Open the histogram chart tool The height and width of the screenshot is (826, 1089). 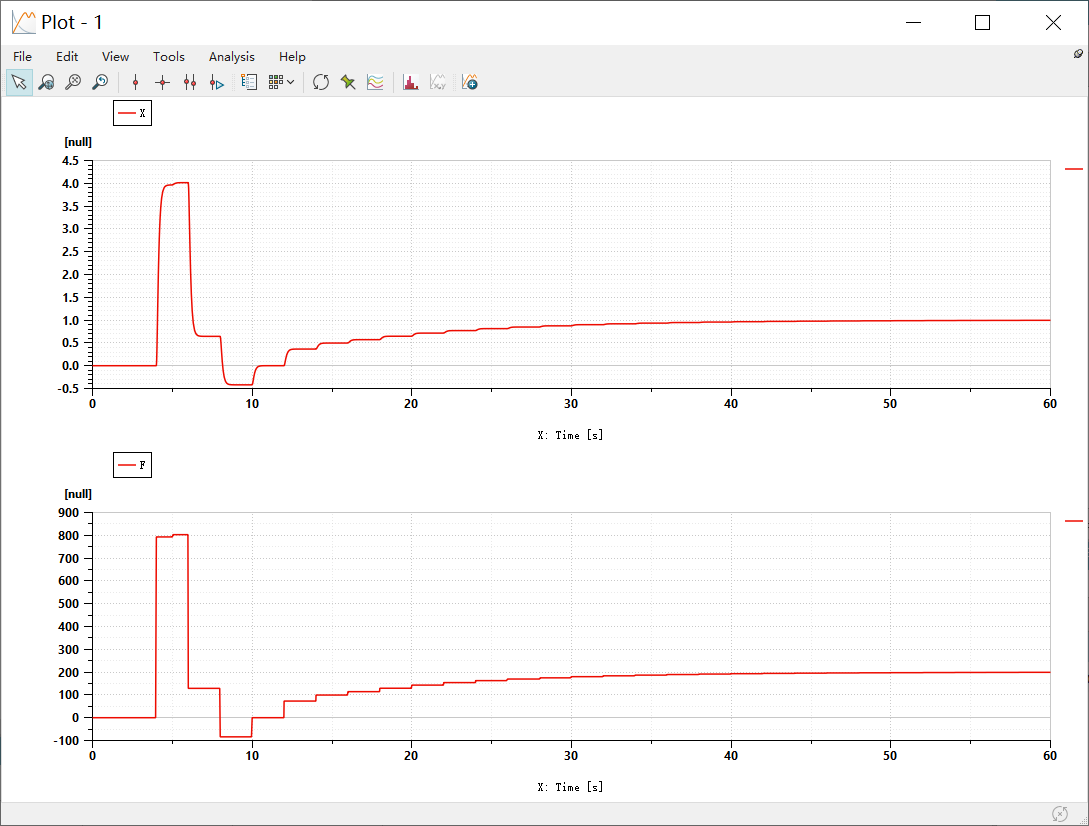(x=410, y=83)
